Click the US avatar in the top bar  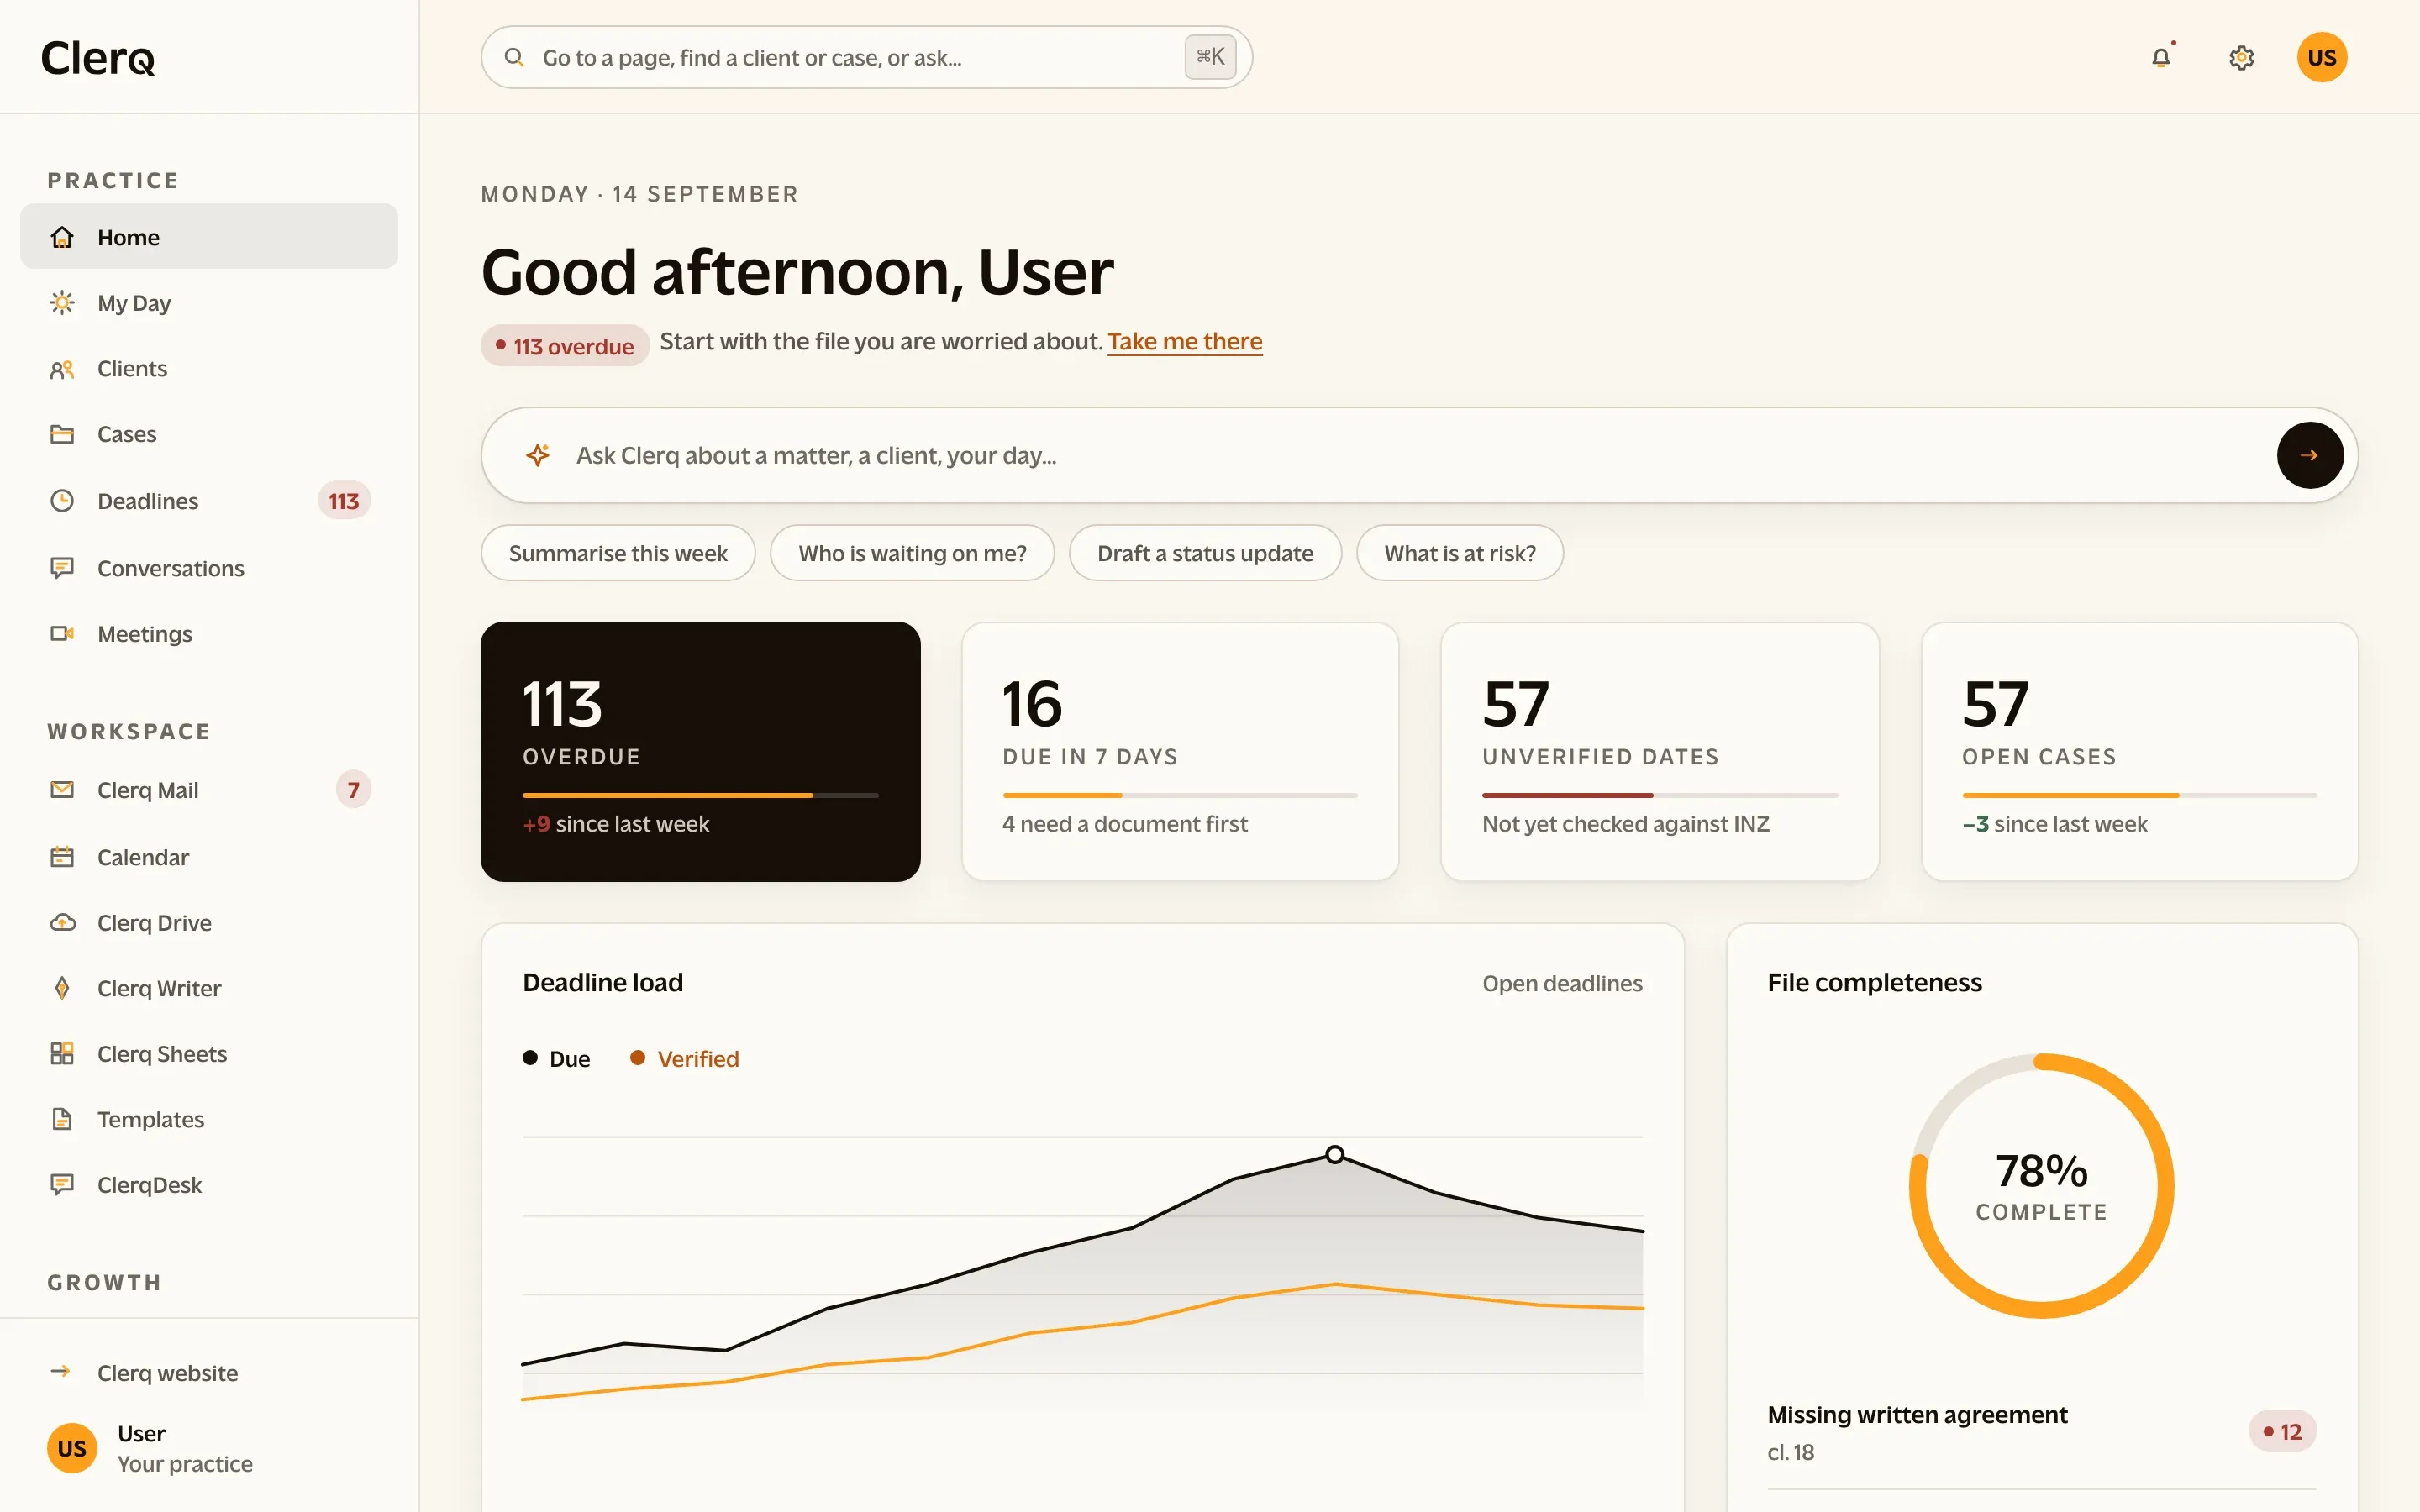click(2321, 57)
